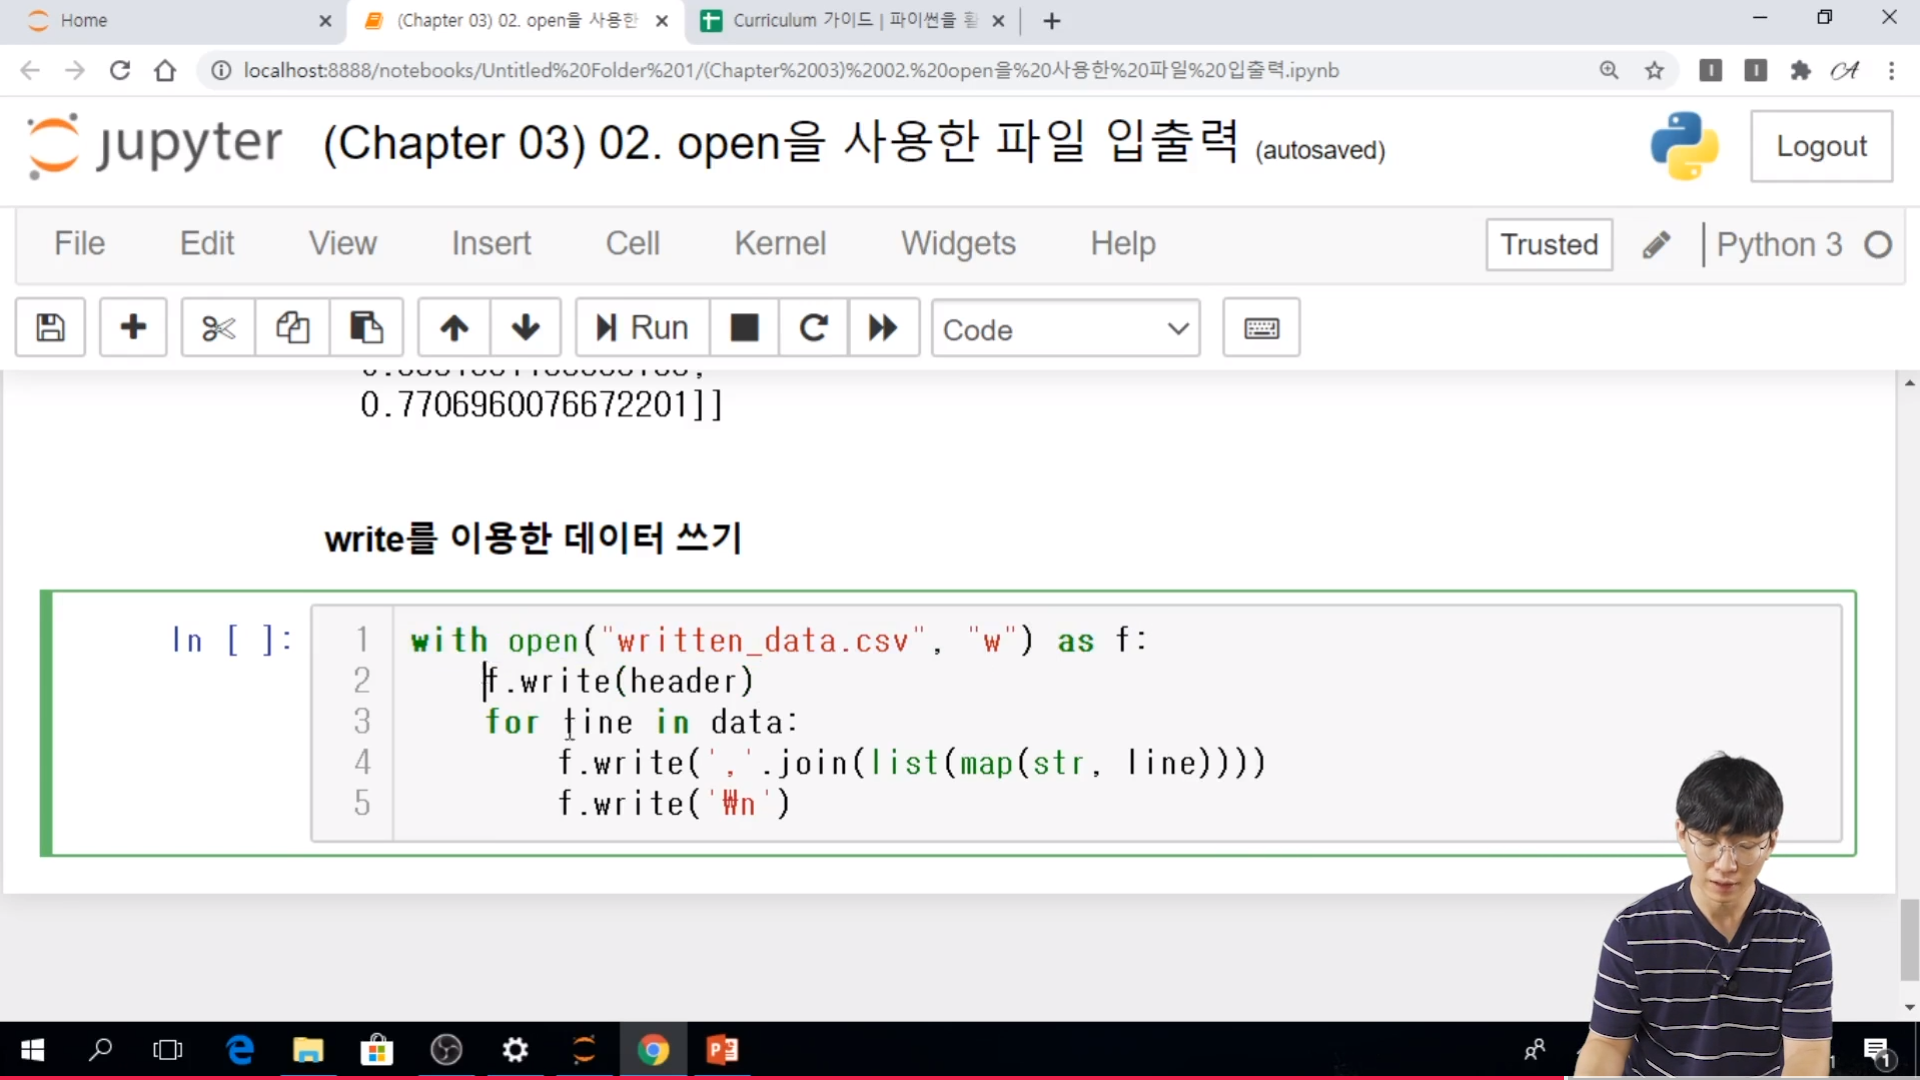This screenshot has width=1920, height=1080.
Task: Cut the selected cells
Action: 218,328
